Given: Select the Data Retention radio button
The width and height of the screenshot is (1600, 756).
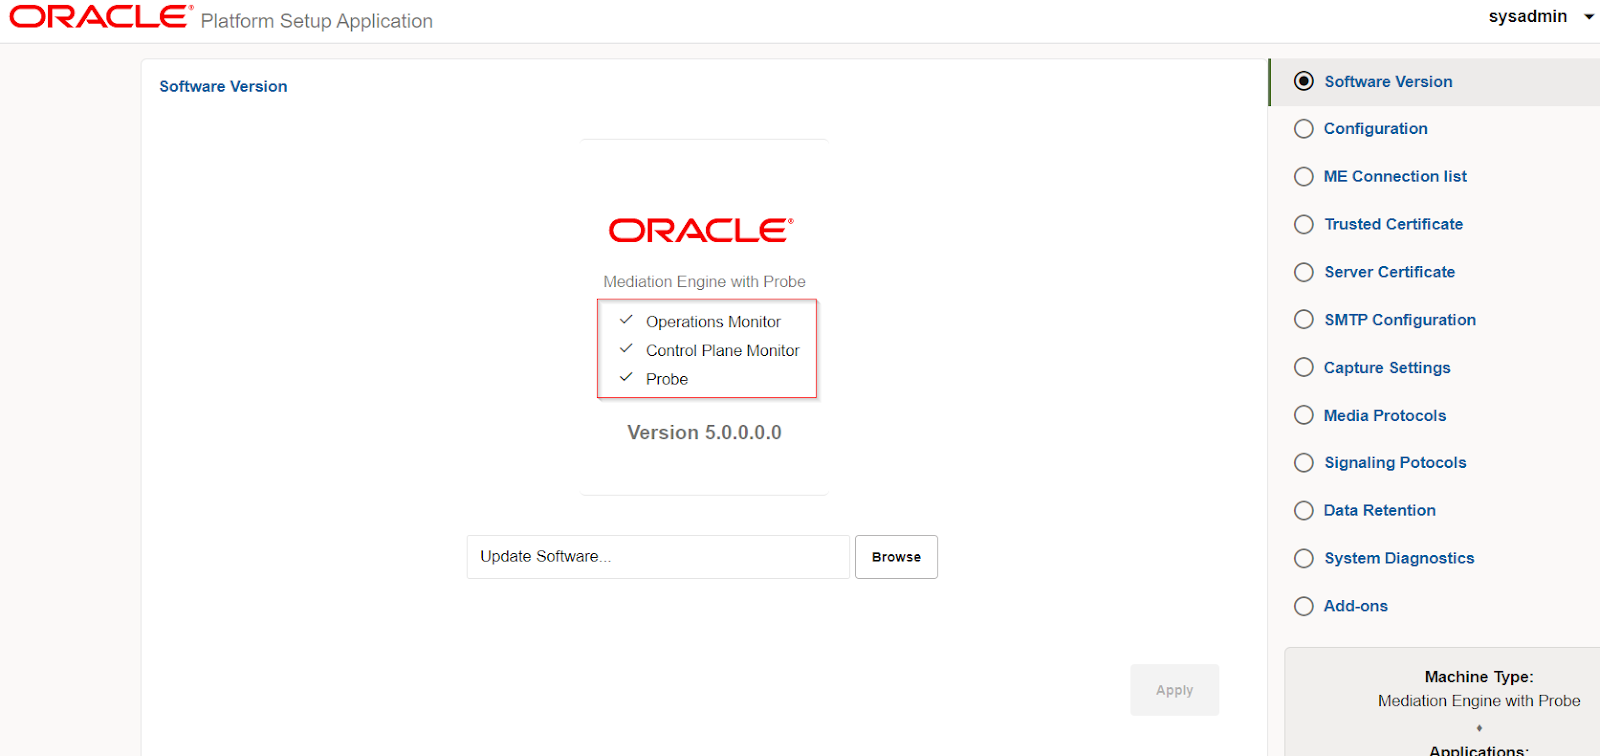Looking at the screenshot, I should [x=1304, y=511].
